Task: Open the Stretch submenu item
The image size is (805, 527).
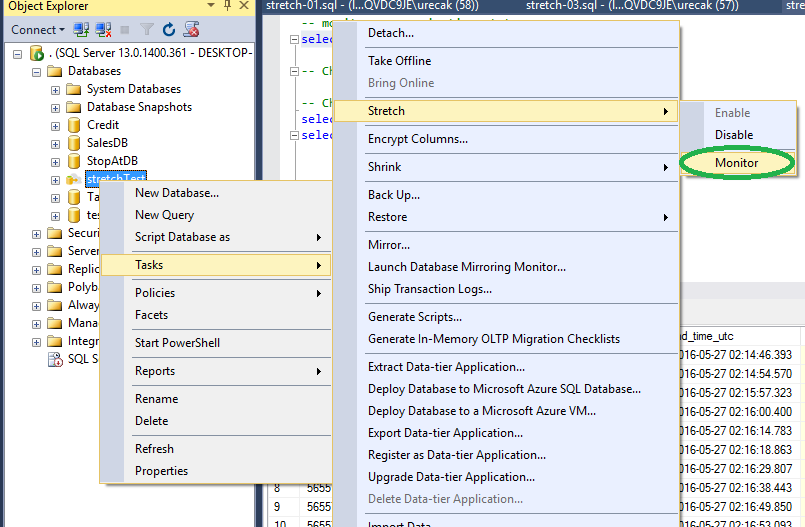Action: (x=506, y=111)
